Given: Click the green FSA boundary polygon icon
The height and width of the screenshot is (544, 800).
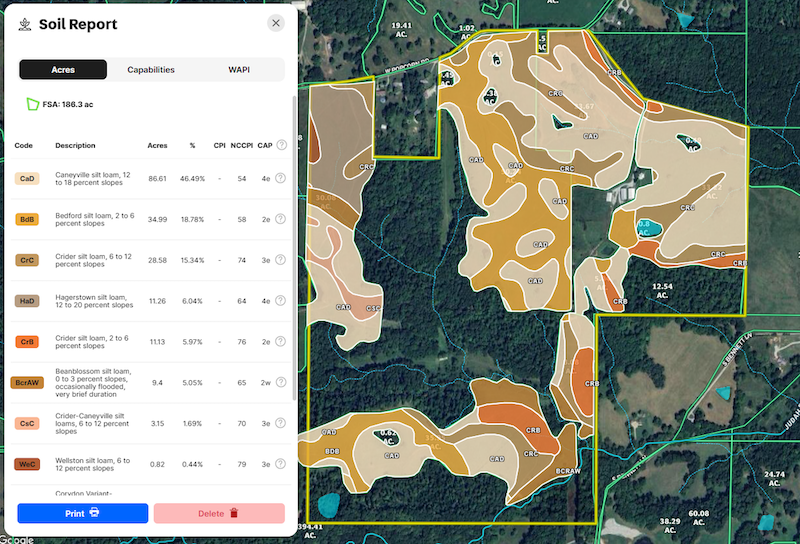Looking at the screenshot, I should [33, 103].
